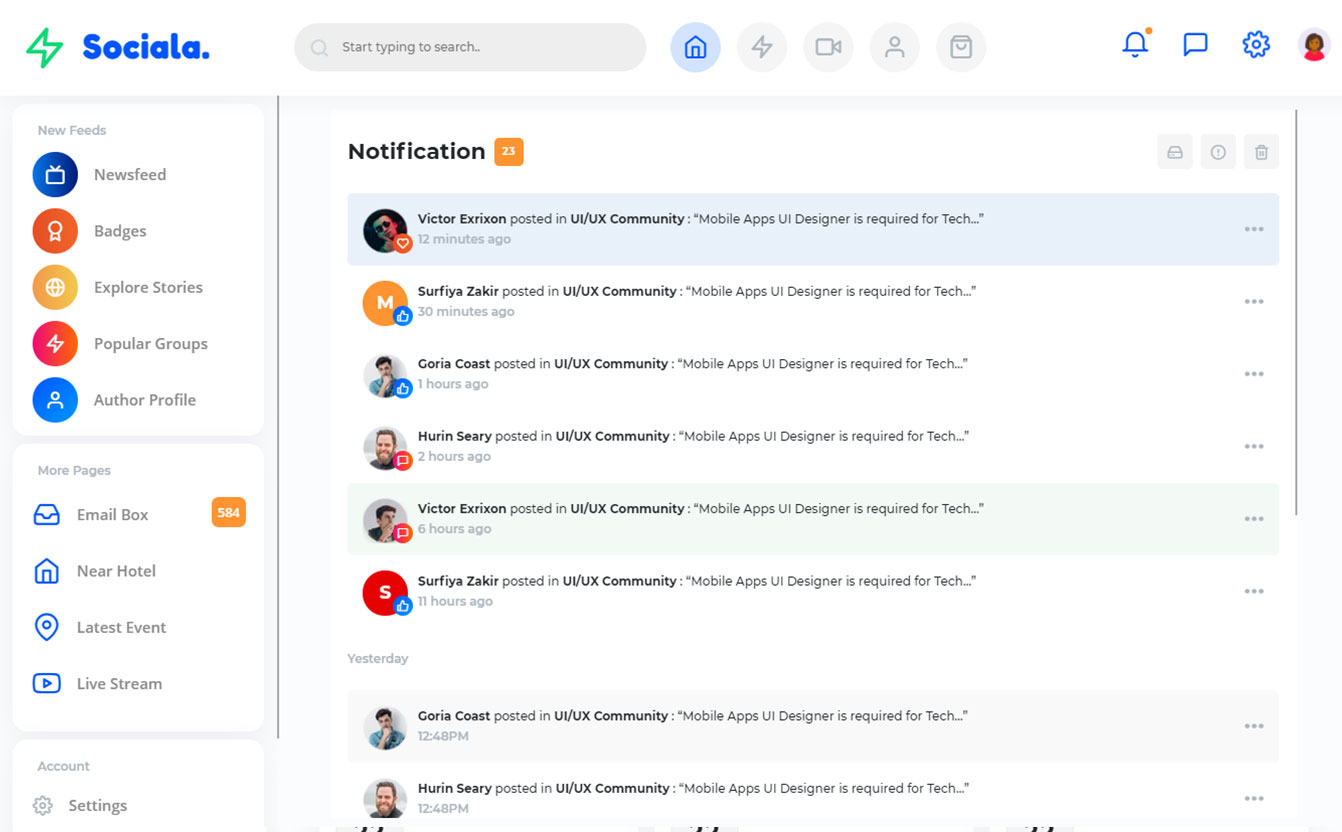This screenshot has height=832, width=1342.
Task: Open the chat messages icon
Action: coord(1195,45)
